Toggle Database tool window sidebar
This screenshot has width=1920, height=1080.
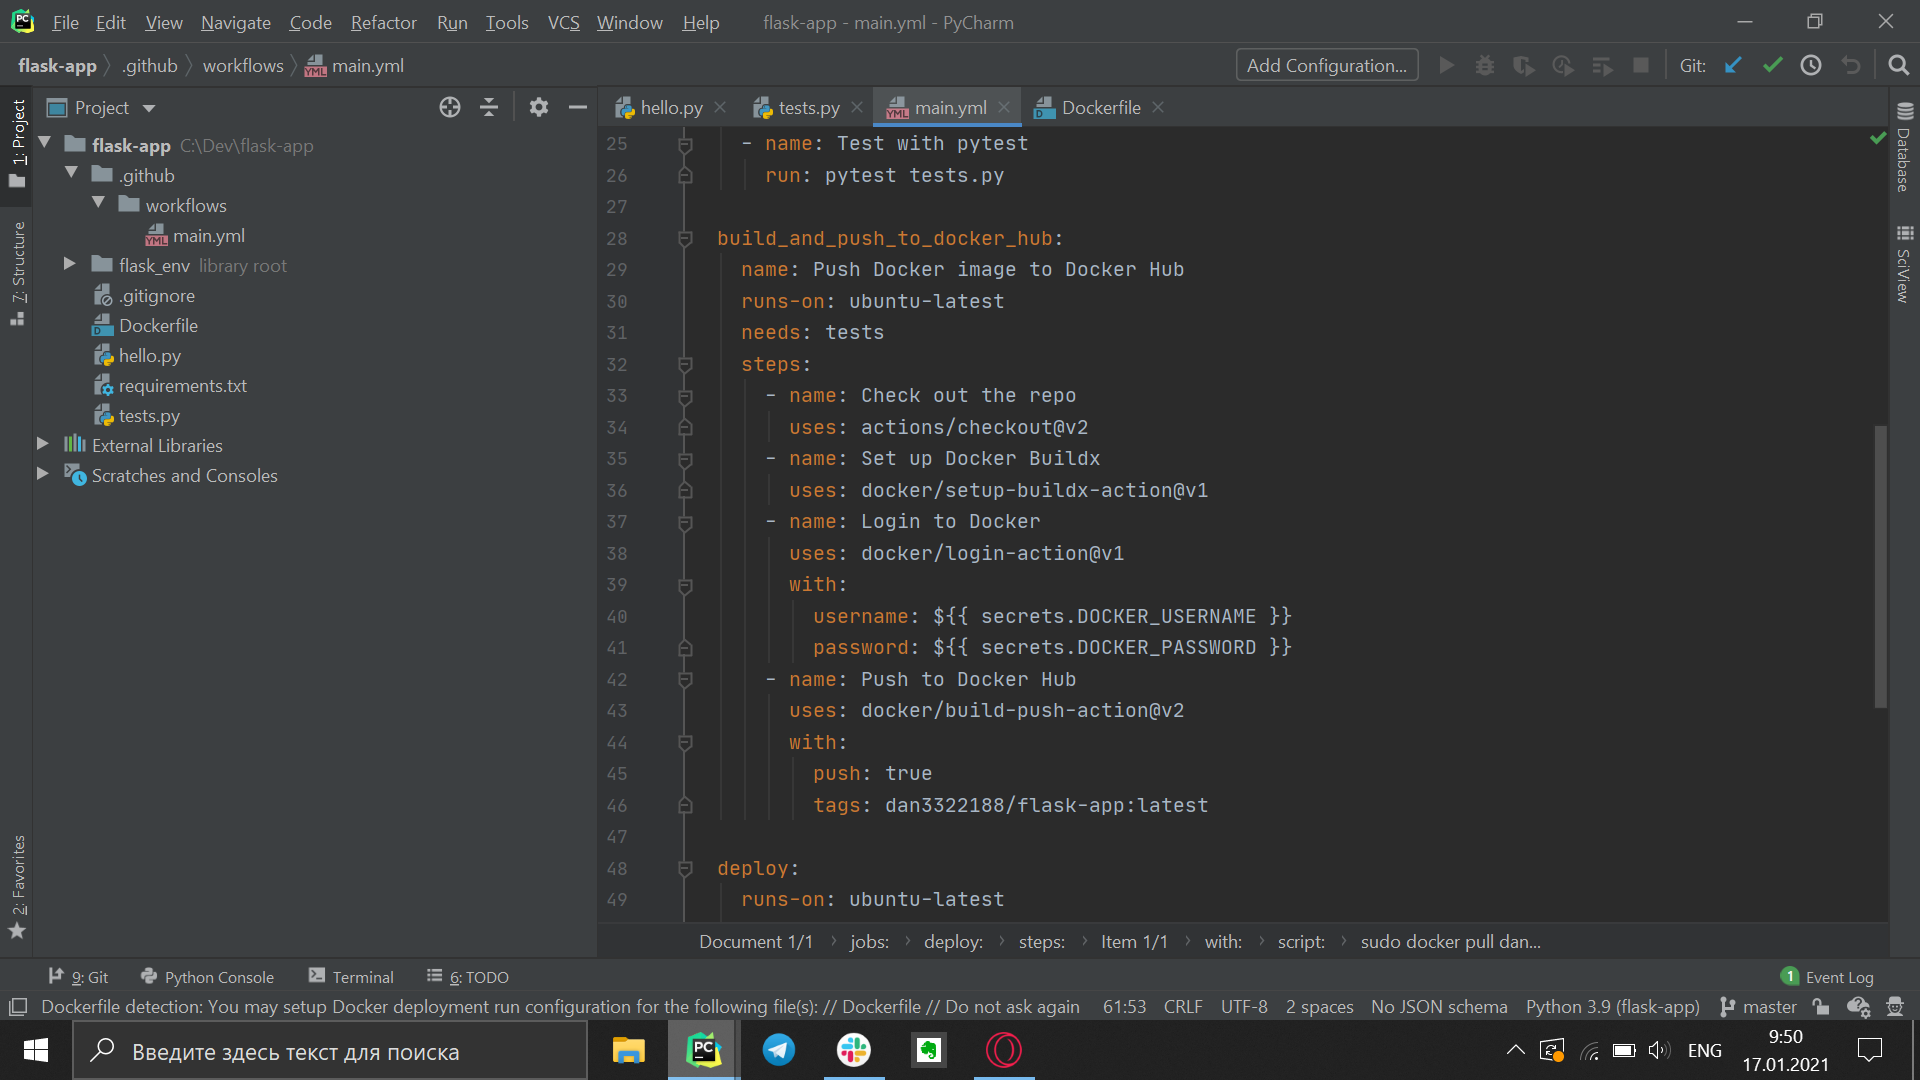click(x=1904, y=148)
